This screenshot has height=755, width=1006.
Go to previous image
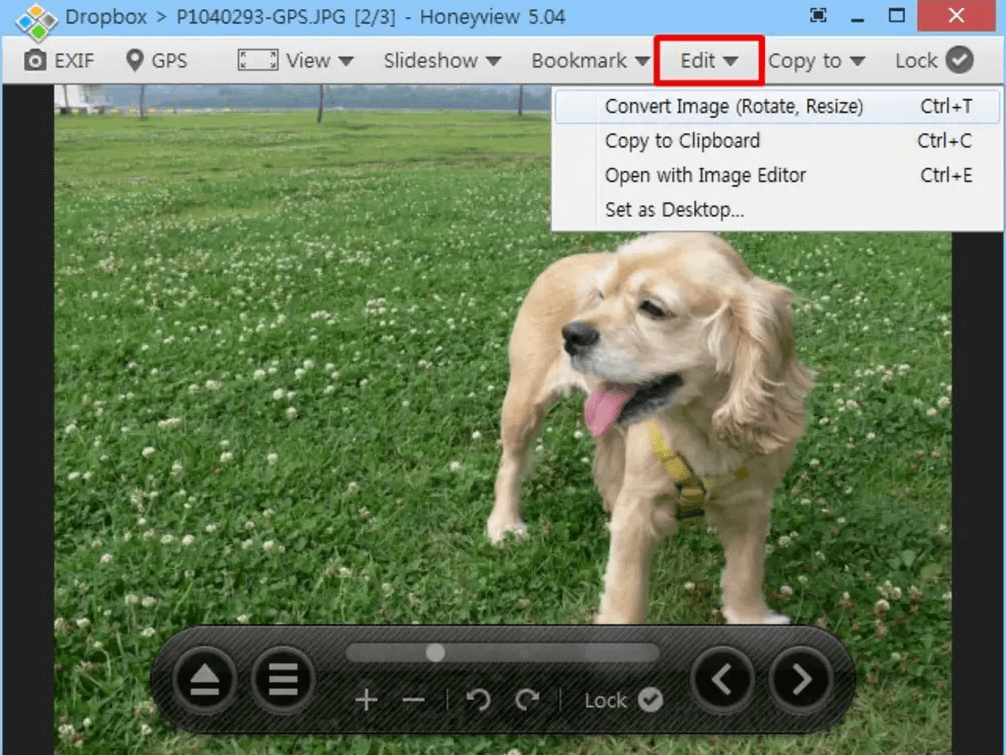722,680
